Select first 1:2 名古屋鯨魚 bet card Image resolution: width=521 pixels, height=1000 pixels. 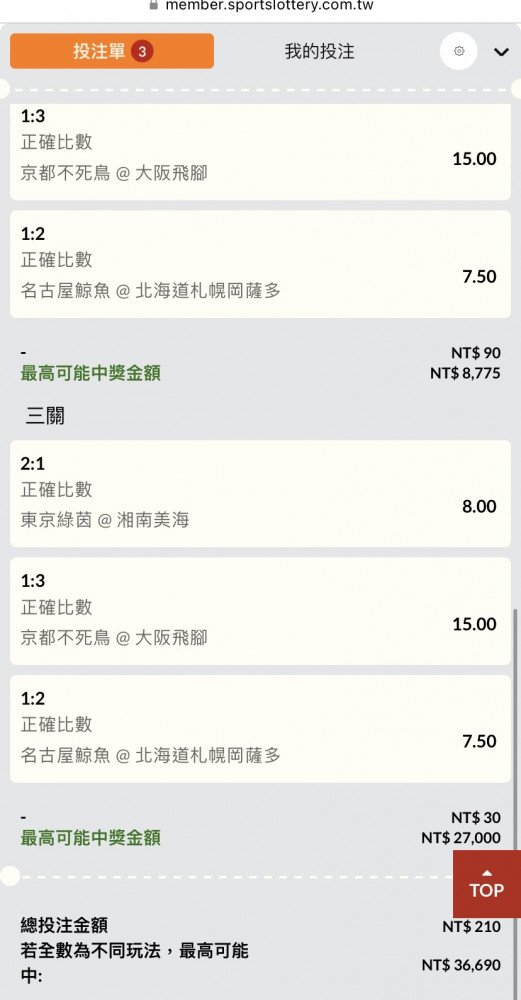tap(260, 264)
